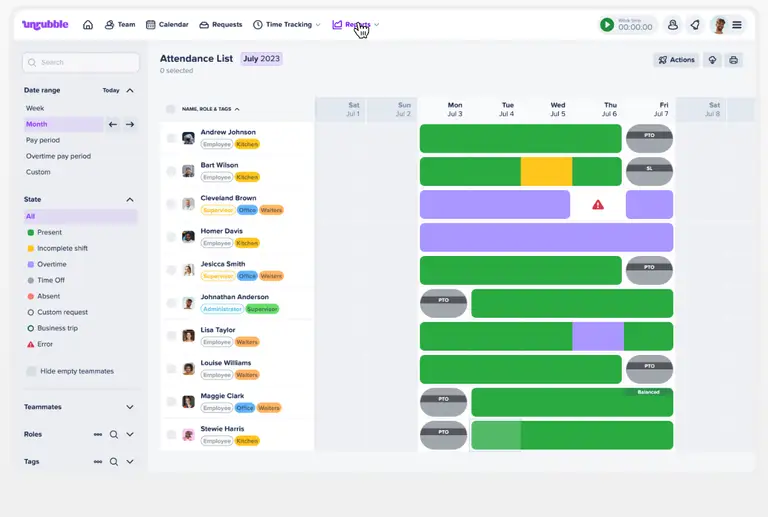Collapse the State filter section
This screenshot has height=517, width=768.
tap(130, 200)
